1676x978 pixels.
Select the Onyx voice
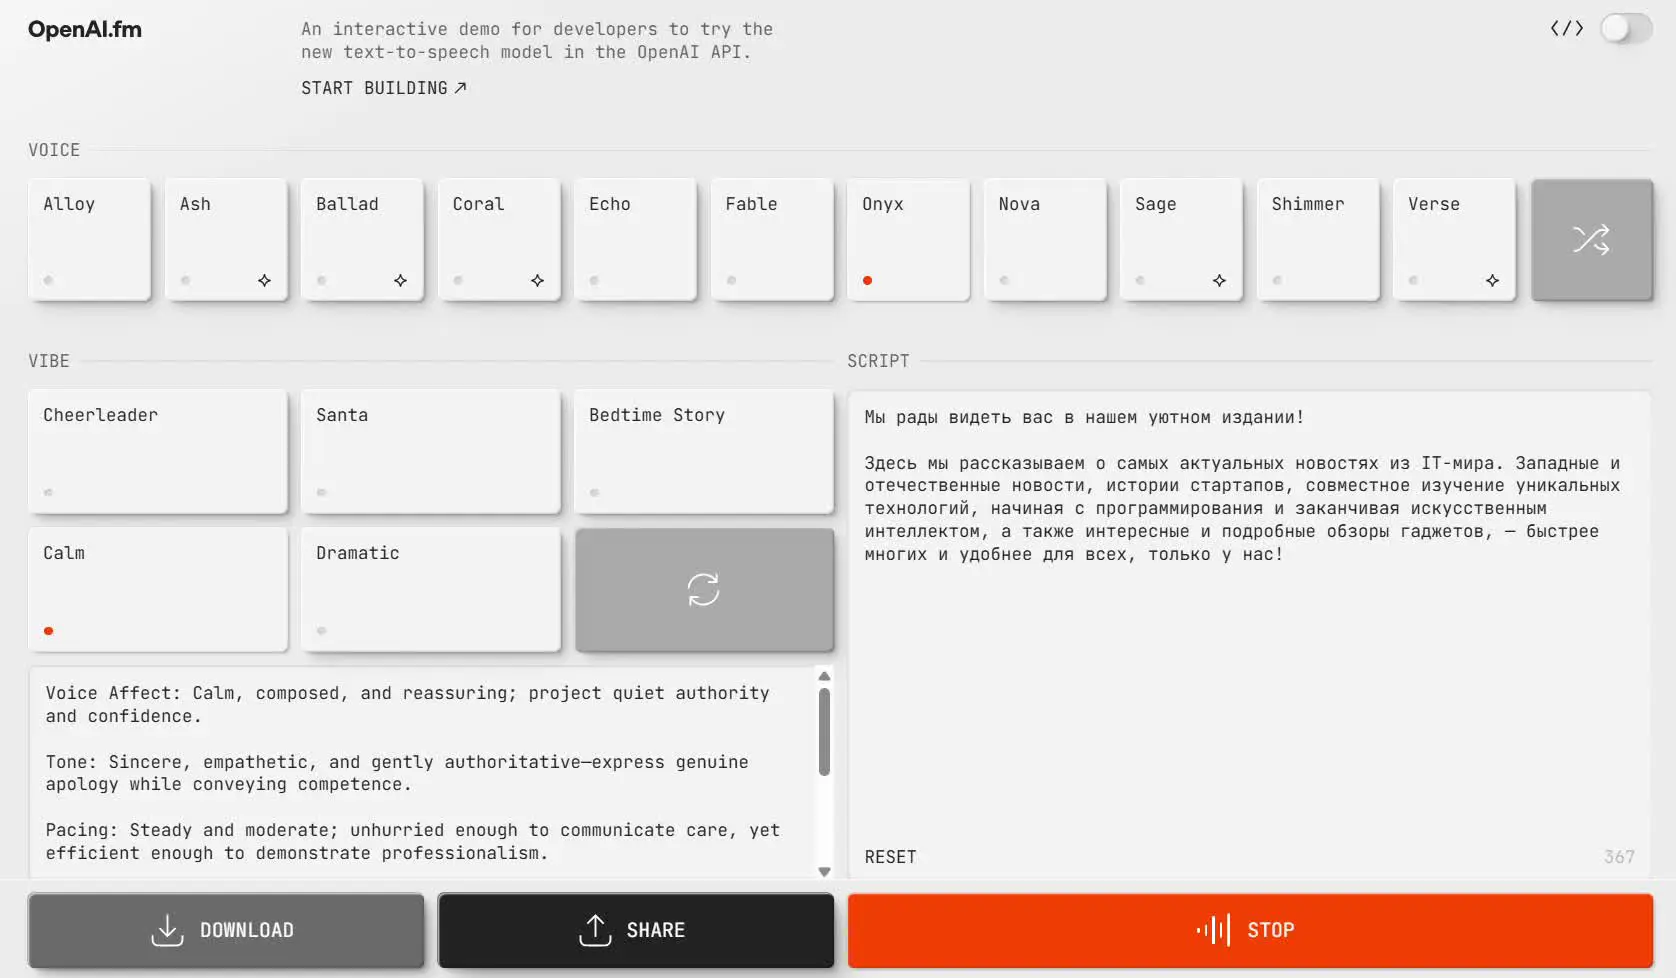pos(908,240)
